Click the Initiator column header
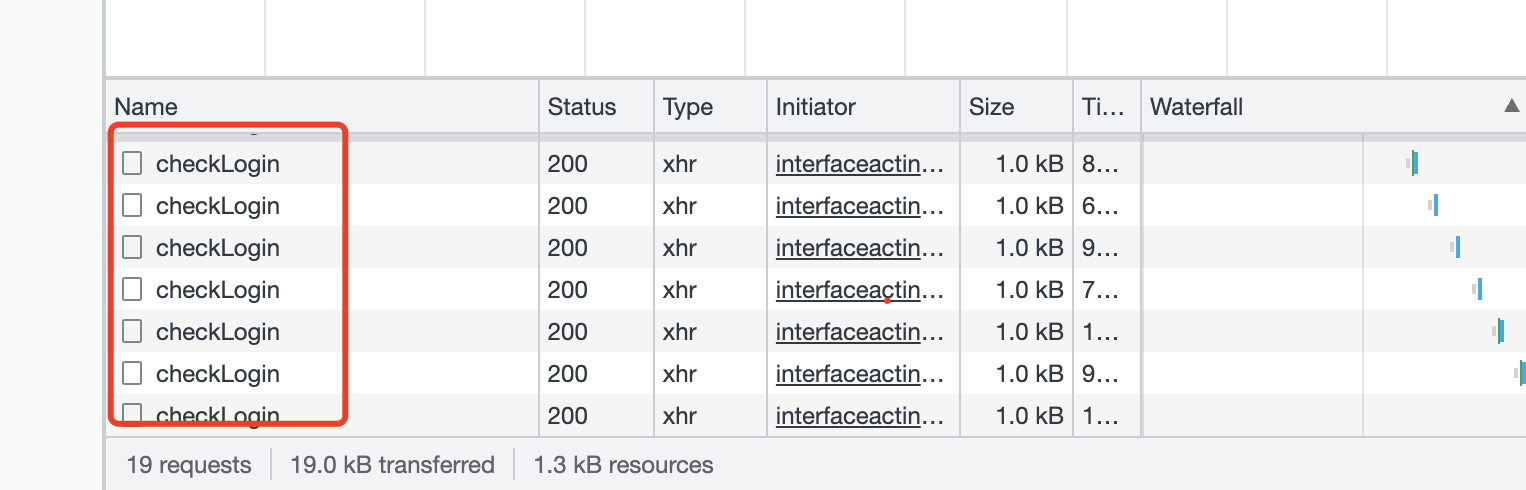This screenshot has height=490, width=1526. [x=816, y=107]
